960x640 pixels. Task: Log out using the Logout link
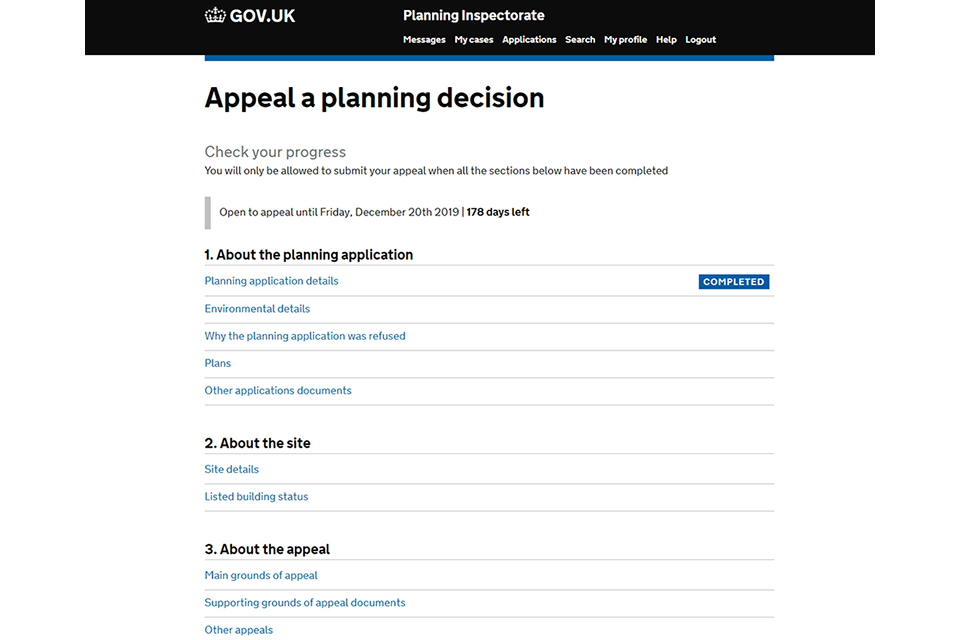(x=700, y=40)
